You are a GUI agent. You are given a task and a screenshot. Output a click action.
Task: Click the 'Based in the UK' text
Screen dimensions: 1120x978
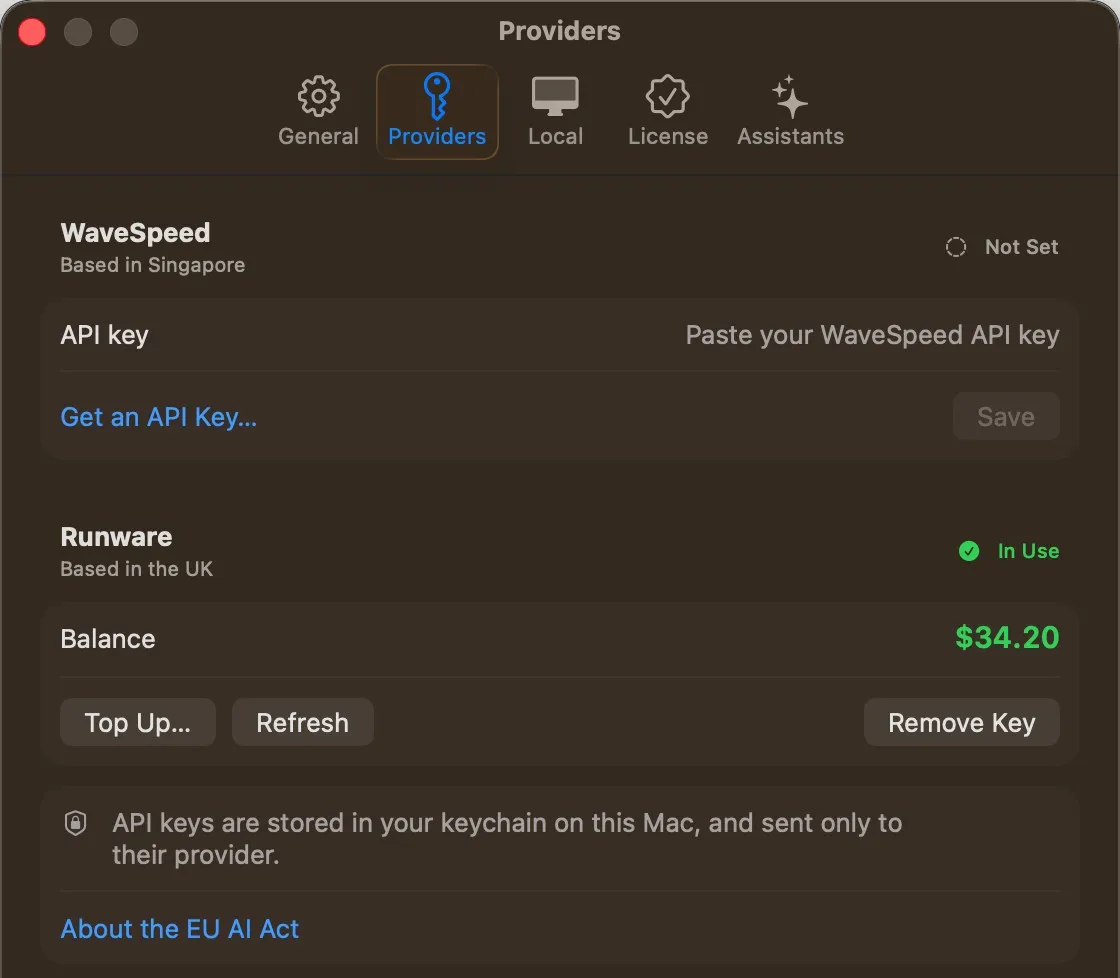[x=136, y=569]
